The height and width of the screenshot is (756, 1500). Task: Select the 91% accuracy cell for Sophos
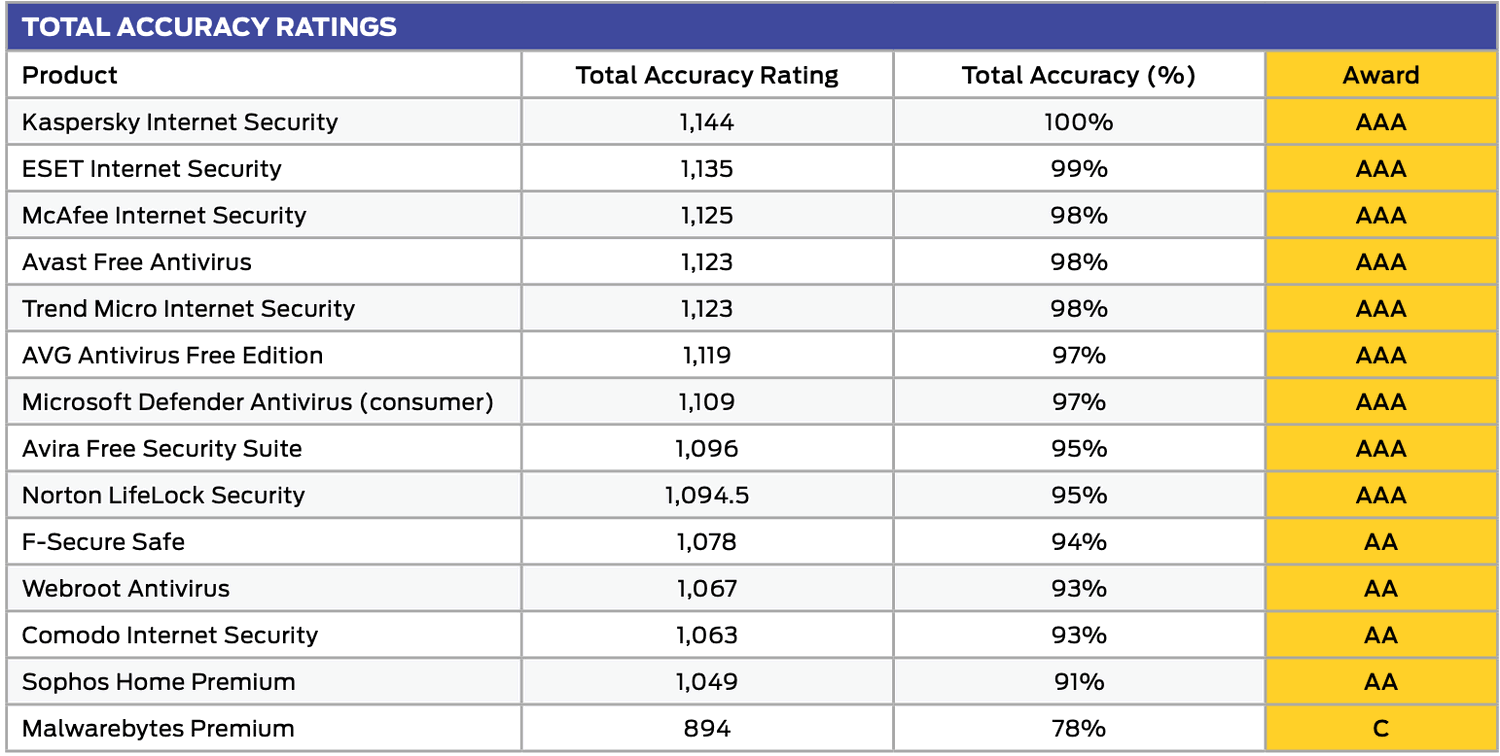pyautogui.click(x=1078, y=682)
